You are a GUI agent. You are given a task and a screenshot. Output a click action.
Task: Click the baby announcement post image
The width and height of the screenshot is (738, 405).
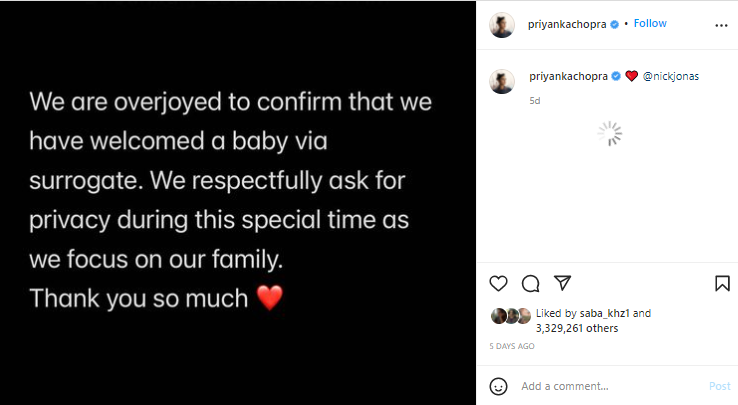click(x=238, y=202)
